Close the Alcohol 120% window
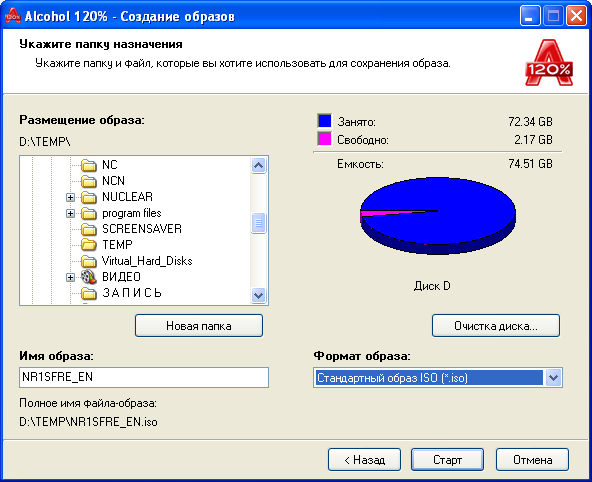592x482 pixels. [x=576, y=16]
